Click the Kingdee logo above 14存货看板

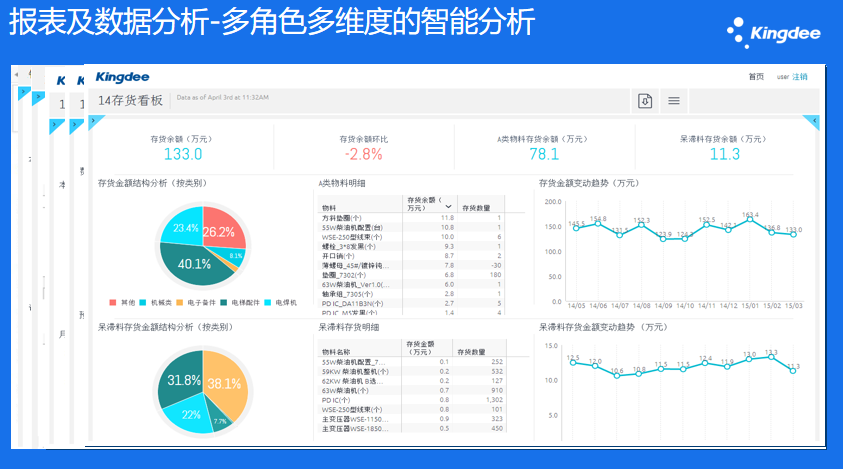123,77
